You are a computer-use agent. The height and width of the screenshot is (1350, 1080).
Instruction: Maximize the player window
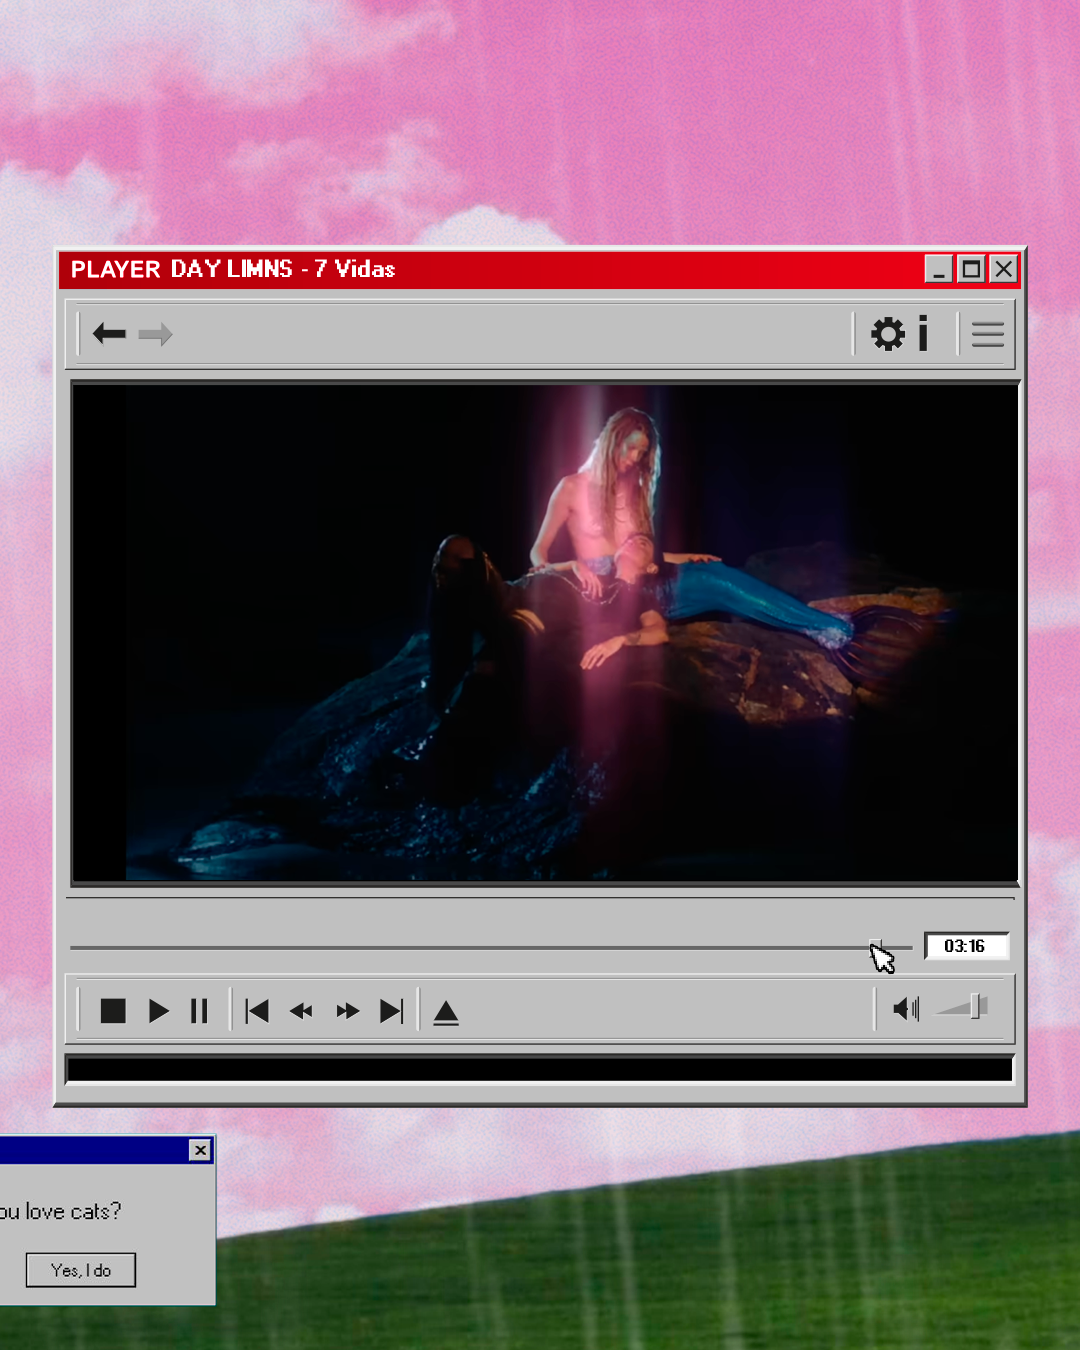(971, 269)
